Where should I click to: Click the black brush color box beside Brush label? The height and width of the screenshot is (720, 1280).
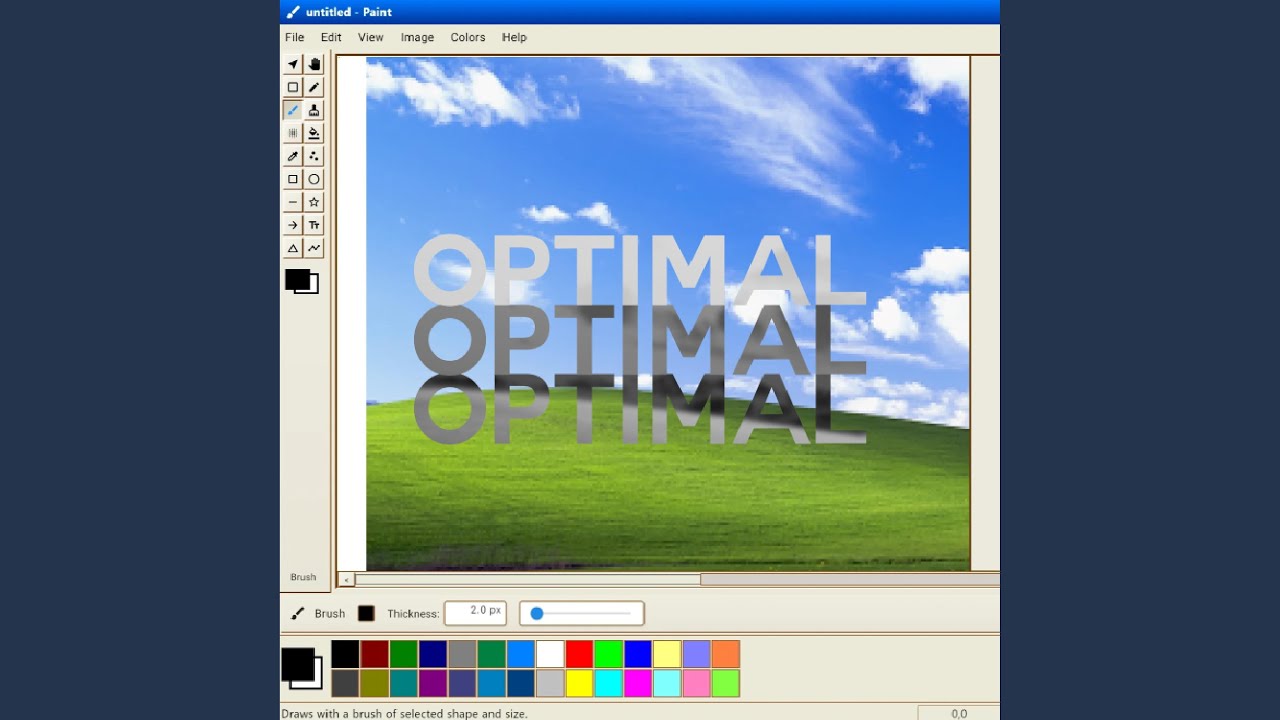pos(366,613)
